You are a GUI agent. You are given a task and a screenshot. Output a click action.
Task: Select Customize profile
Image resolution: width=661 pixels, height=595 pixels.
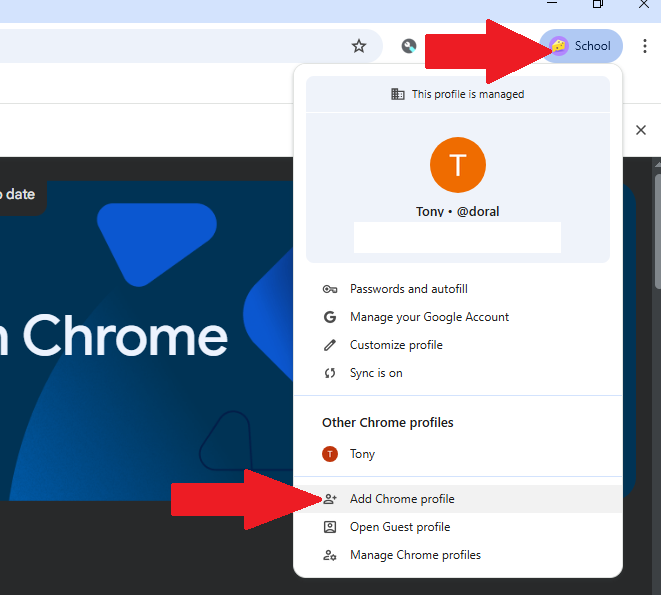[x=395, y=345]
